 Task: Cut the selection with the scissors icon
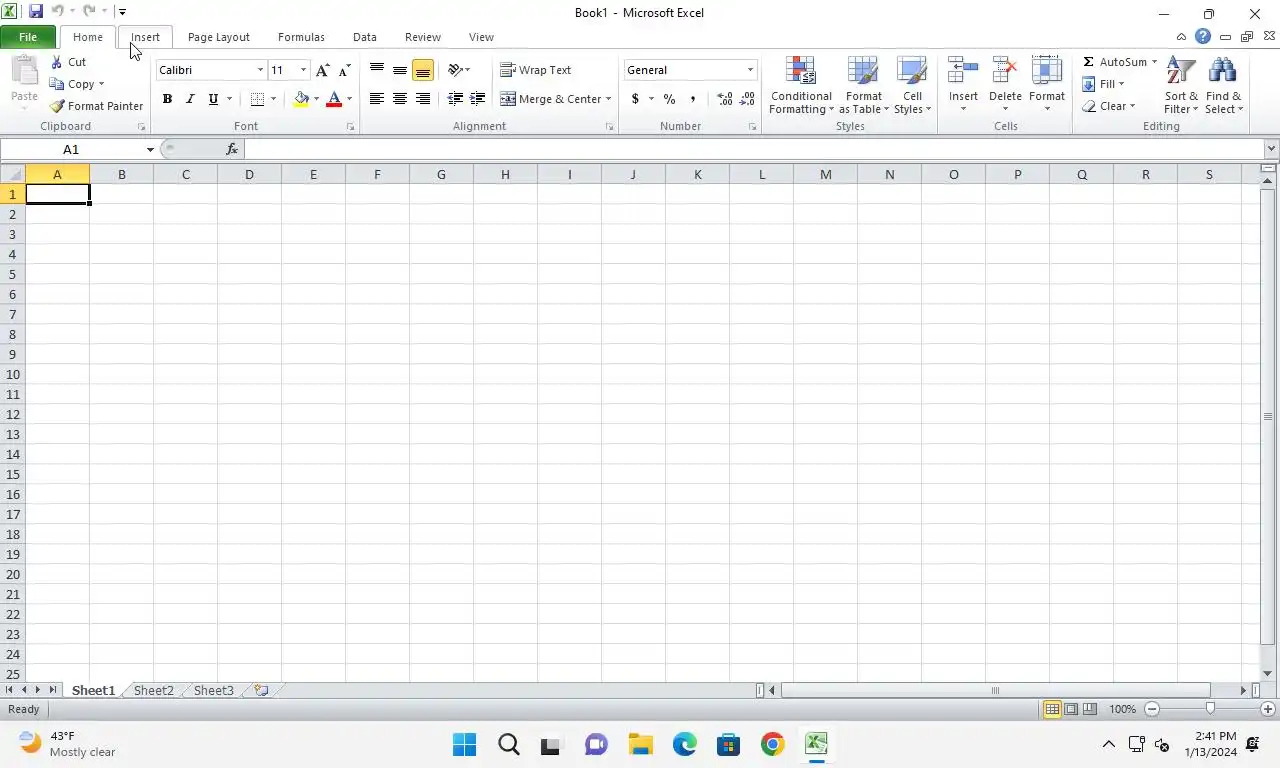click(x=57, y=62)
